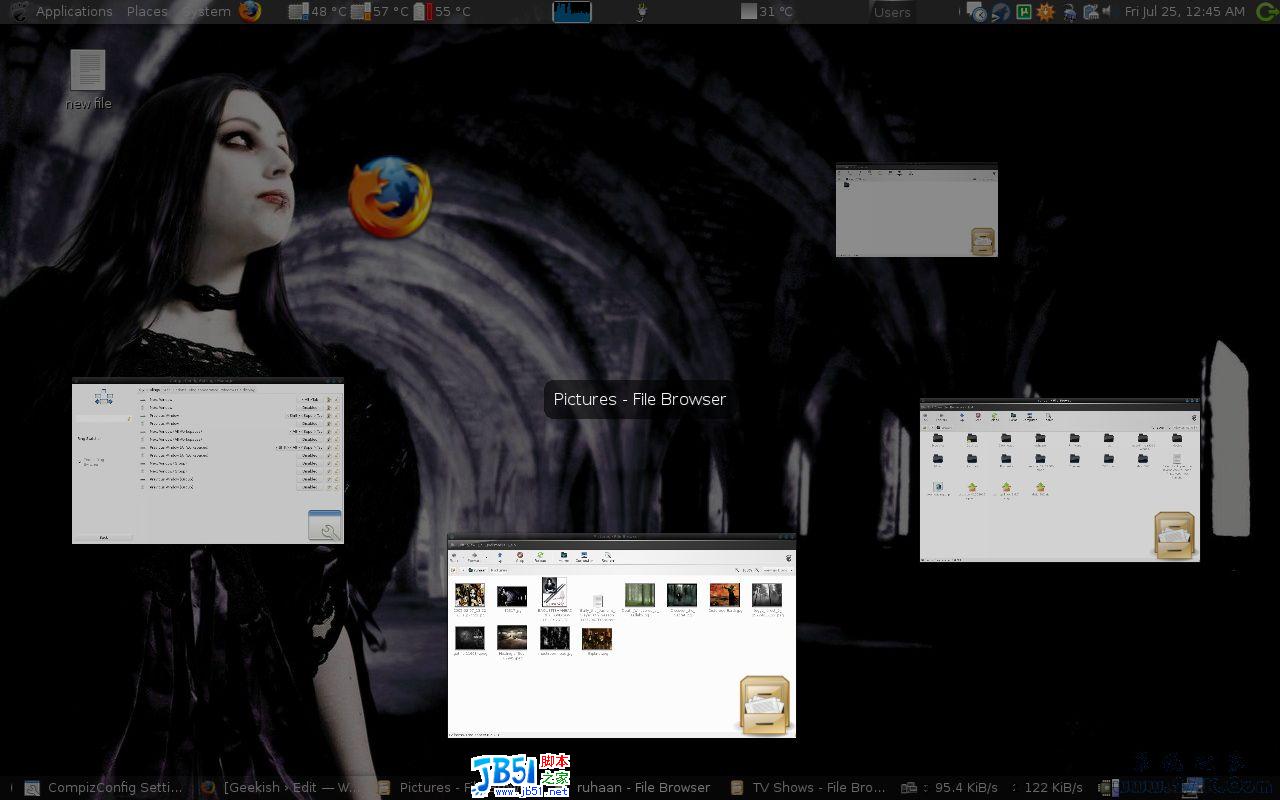Open the clock showing Fri Jul 25
Viewport: 1280px width, 800px height.
click(1184, 12)
